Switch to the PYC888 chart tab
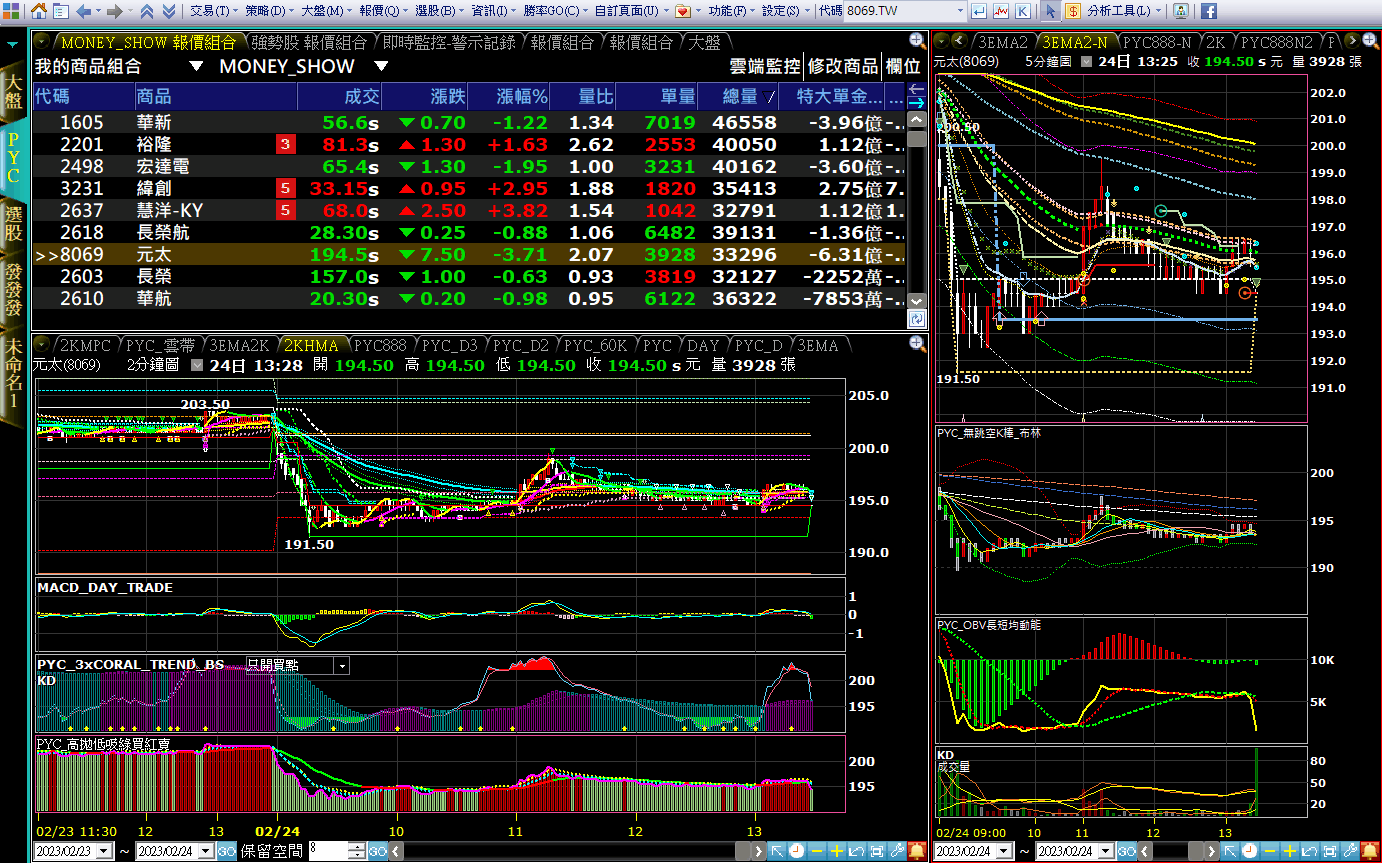Viewport: 1382px width, 863px height. 380,345
